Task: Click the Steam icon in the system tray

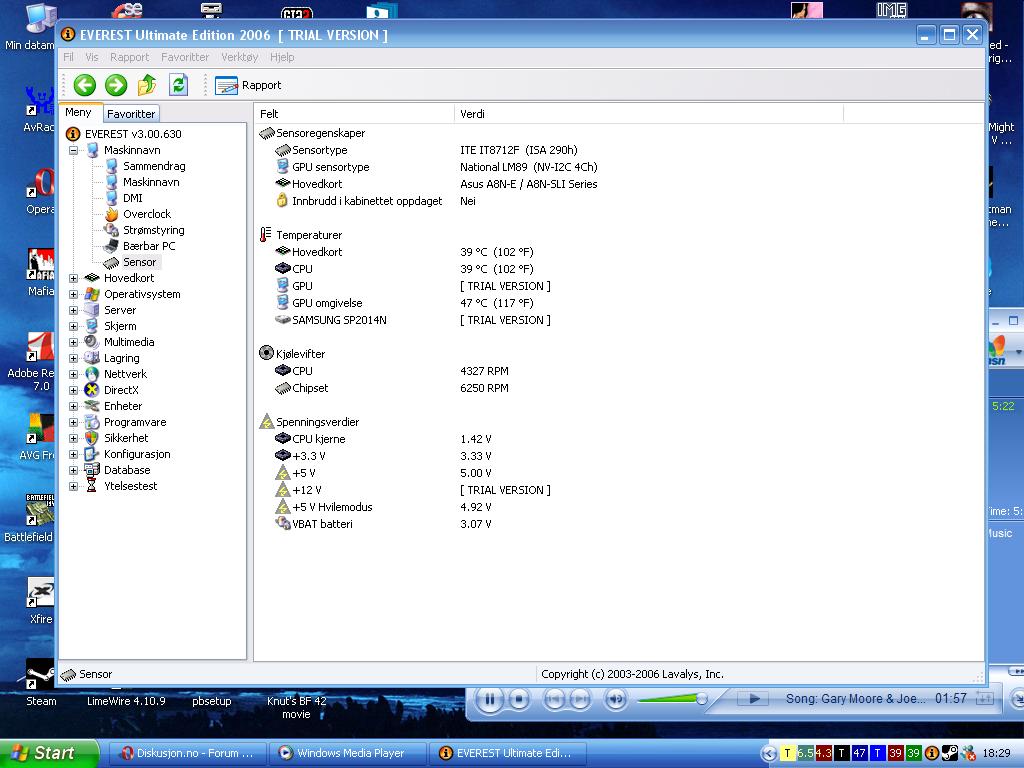Action: point(950,753)
